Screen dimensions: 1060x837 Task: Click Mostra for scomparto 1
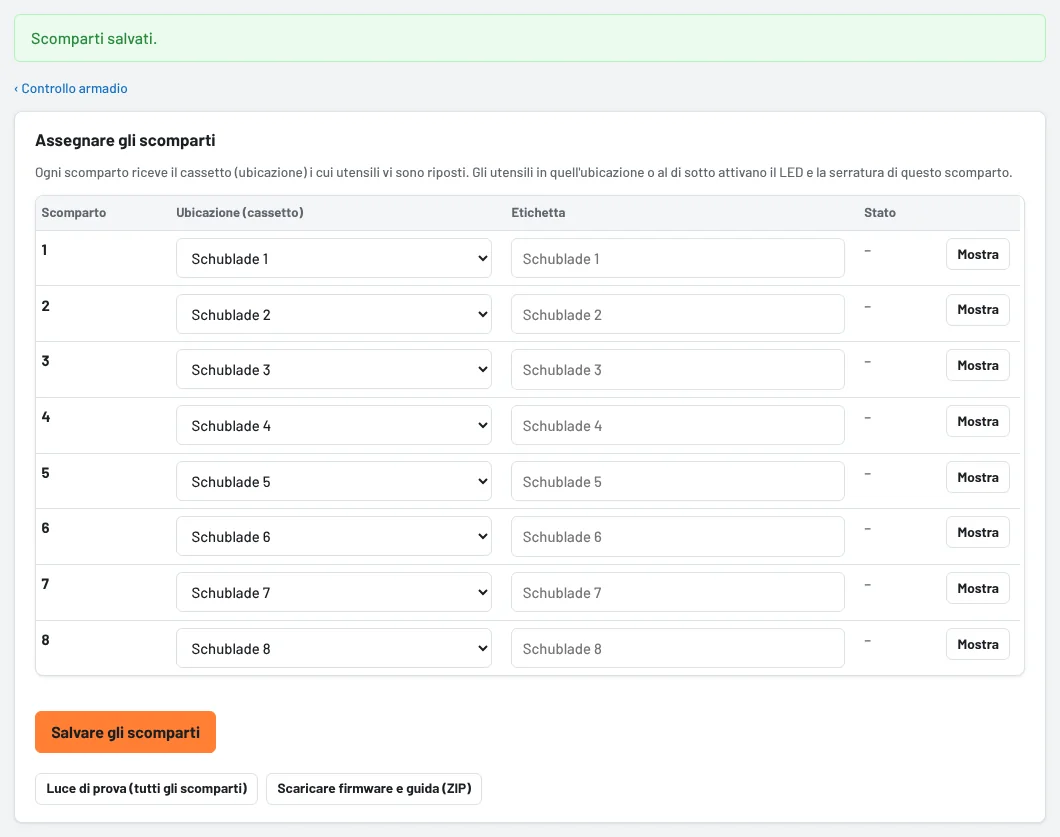(x=978, y=254)
